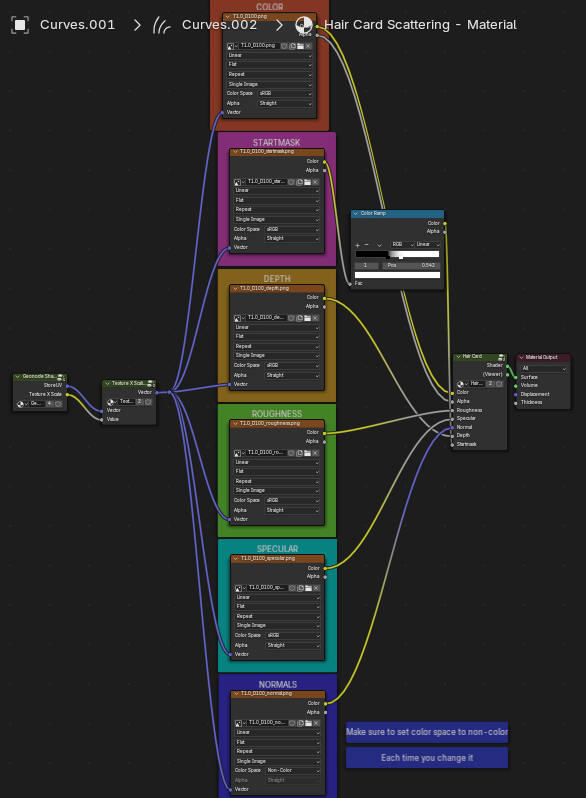Open the RGB color mode dropdown in Color Ramp

click(x=403, y=245)
